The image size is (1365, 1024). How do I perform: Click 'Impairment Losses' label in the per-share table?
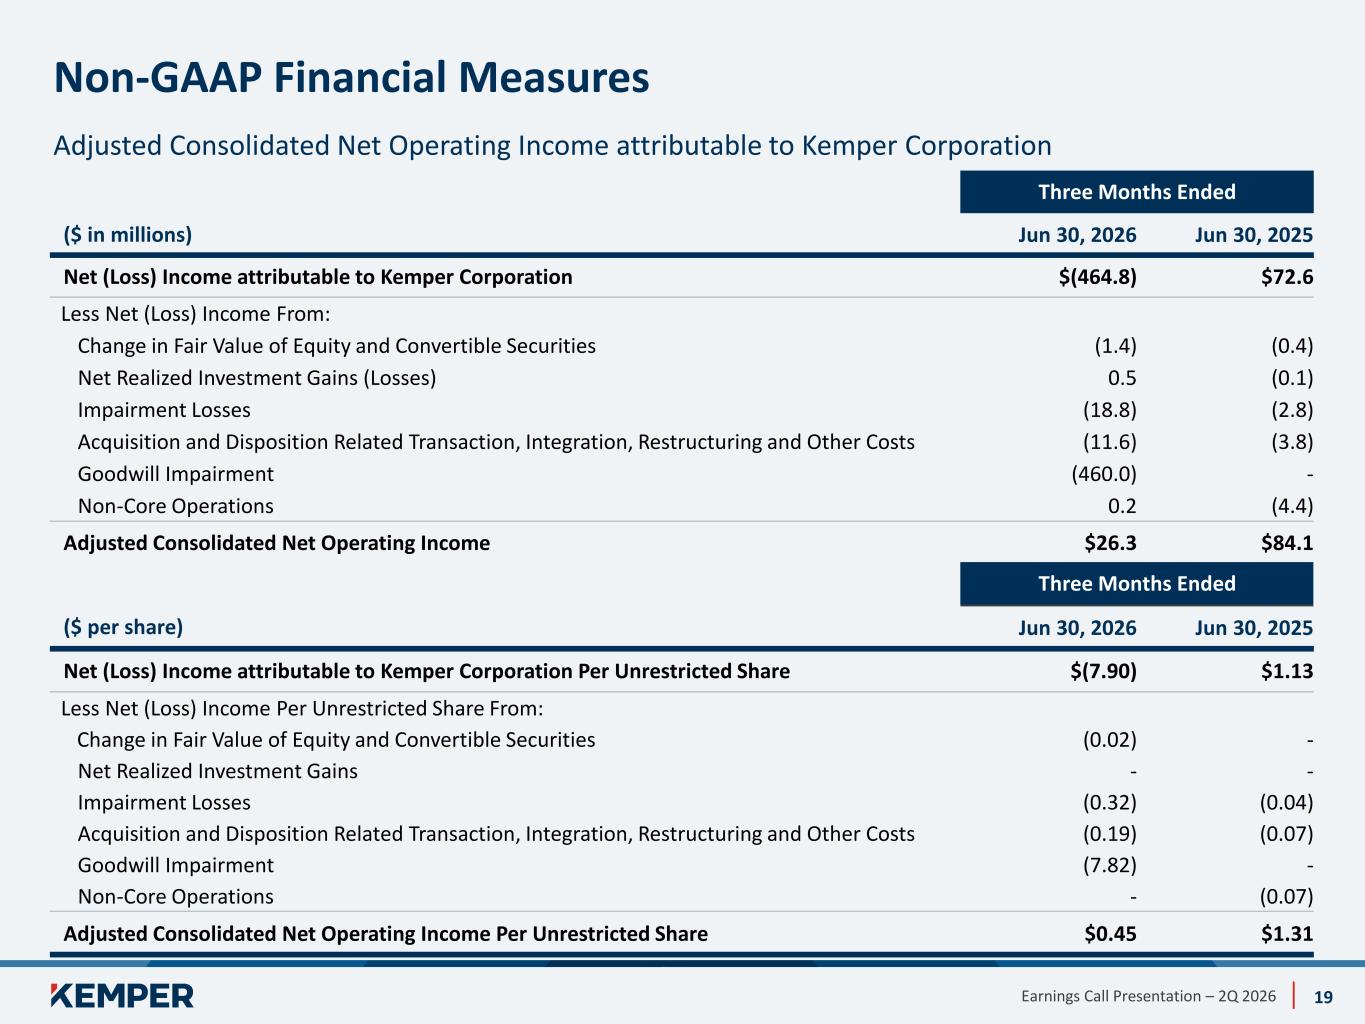click(164, 803)
